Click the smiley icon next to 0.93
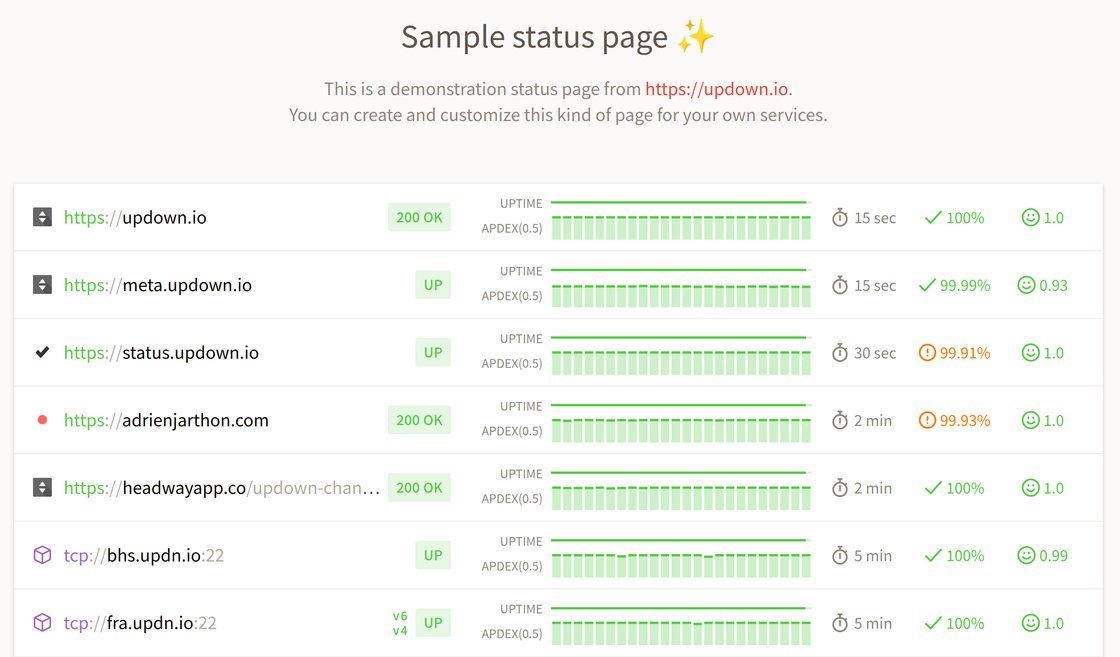Image resolution: width=1120 pixels, height=657 pixels. click(x=1026, y=285)
